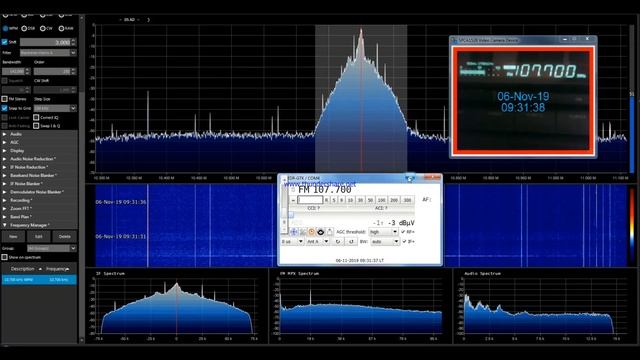Enable the Correct IQ checkbox
This screenshot has height=360, width=640.
36,117
